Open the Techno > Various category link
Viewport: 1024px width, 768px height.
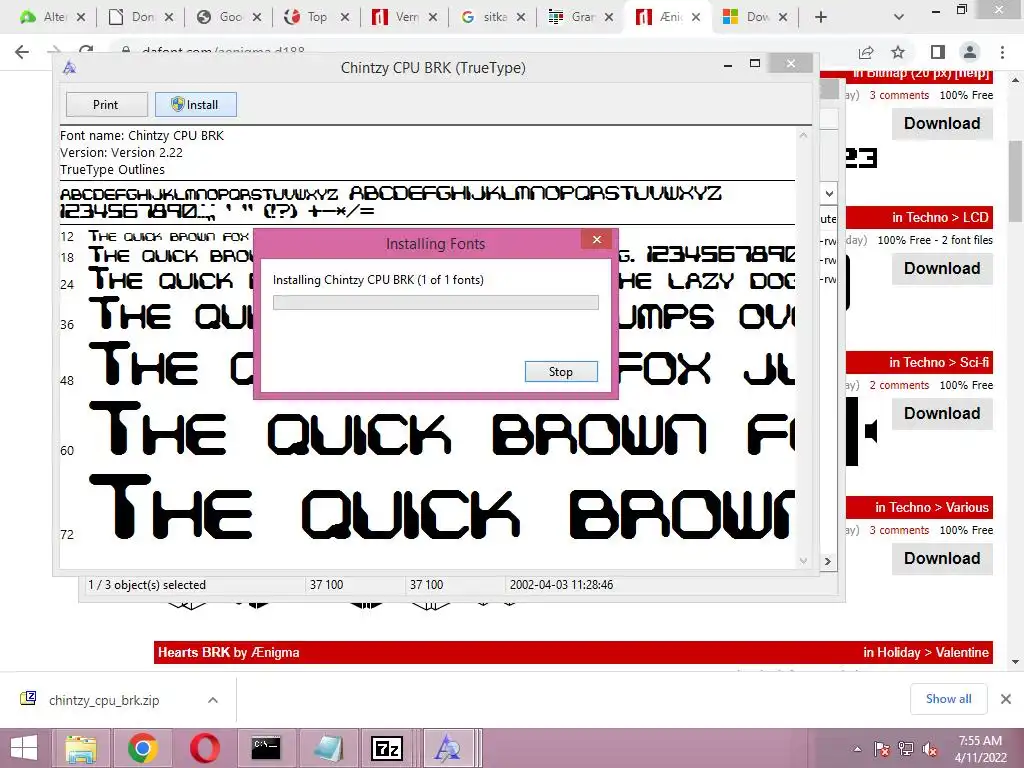point(932,507)
